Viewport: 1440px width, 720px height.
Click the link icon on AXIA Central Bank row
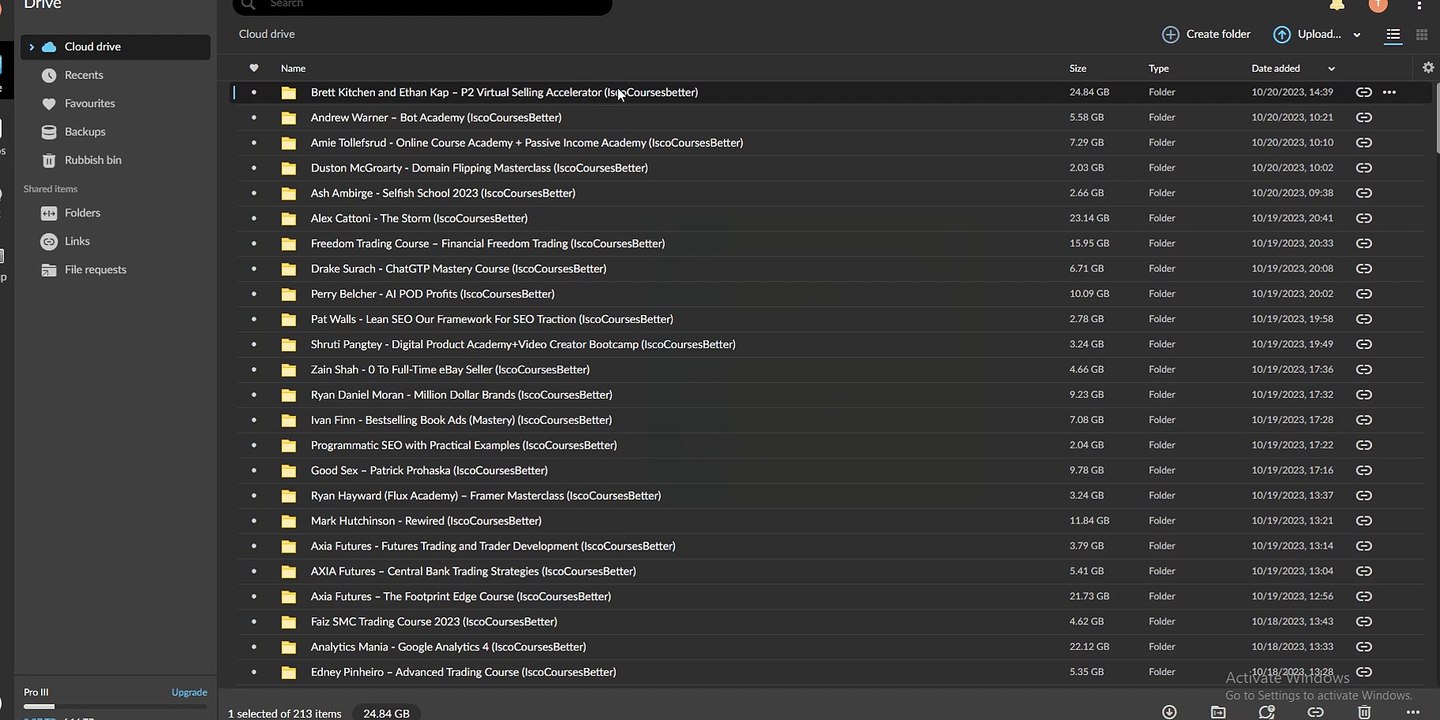click(1363, 571)
